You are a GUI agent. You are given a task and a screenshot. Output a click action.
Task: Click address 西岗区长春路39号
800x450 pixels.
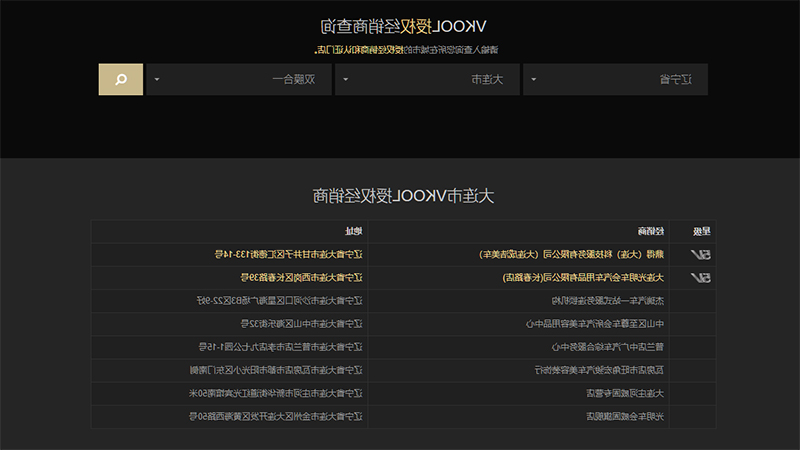point(302,278)
